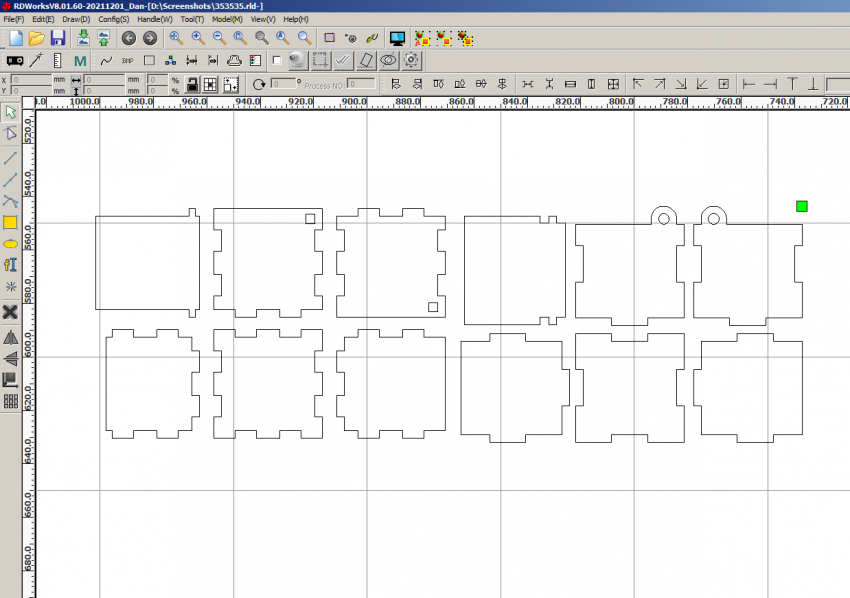Open the array grid tool
The height and width of the screenshot is (598, 850).
point(11,401)
